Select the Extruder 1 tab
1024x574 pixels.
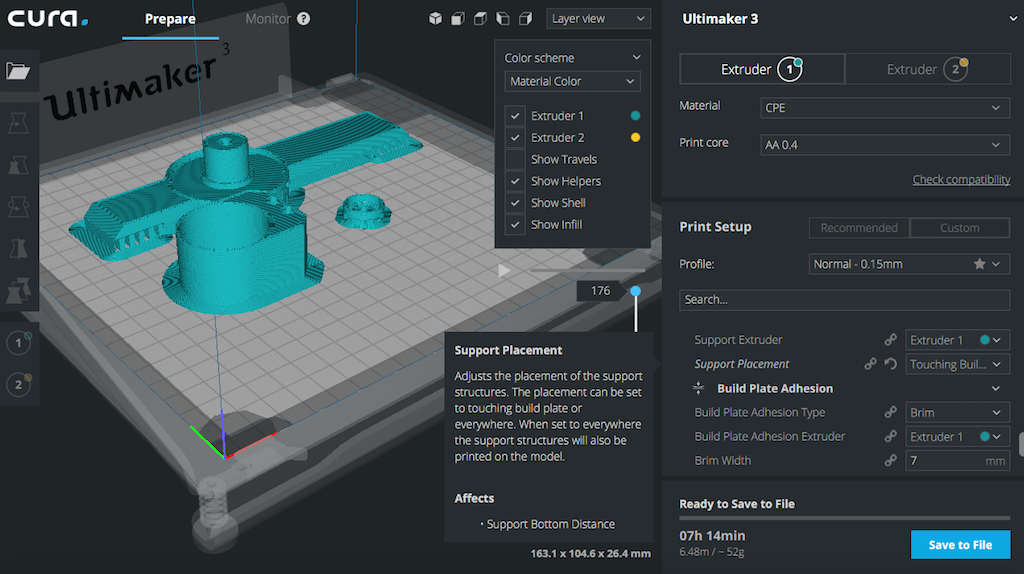(762, 69)
